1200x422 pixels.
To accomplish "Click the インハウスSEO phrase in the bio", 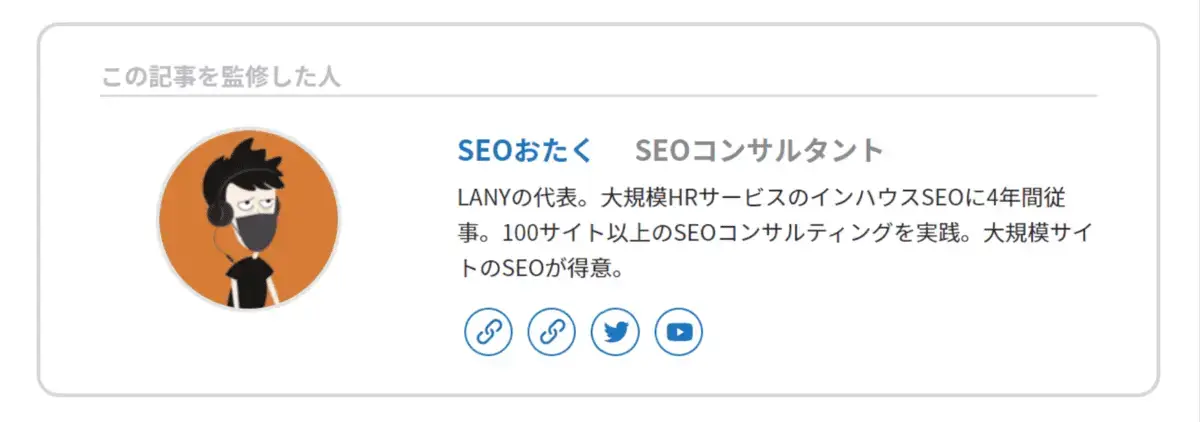I will (911, 196).
